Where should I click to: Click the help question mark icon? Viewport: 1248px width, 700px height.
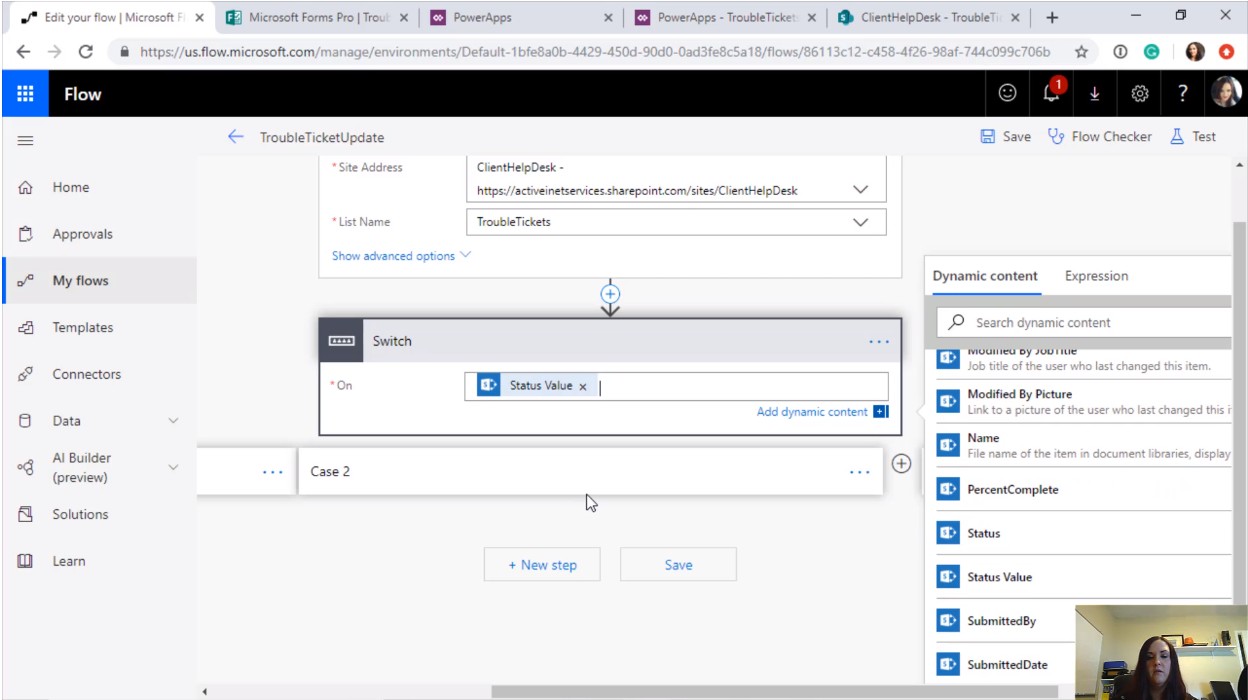coord(1183,93)
